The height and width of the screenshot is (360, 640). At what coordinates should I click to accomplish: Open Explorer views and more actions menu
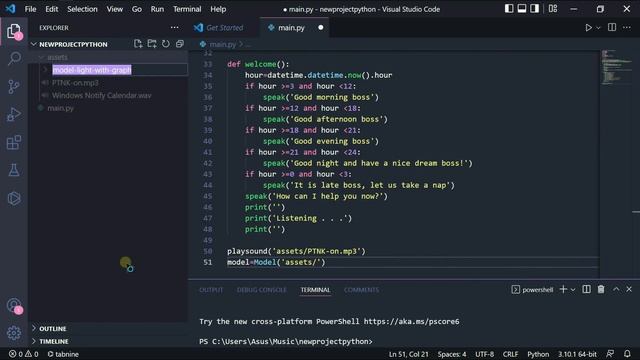[175, 28]
